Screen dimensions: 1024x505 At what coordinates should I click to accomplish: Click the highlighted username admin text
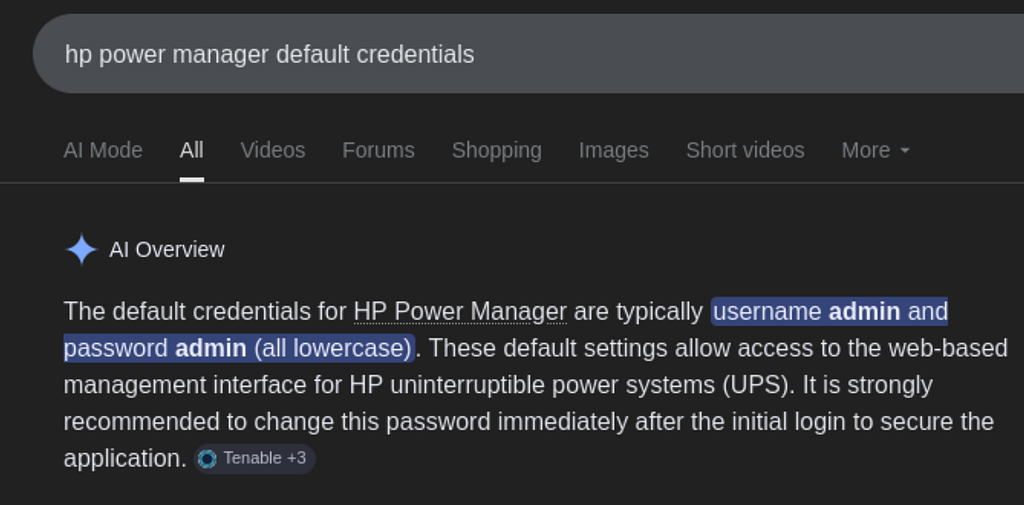(x=807, y=312)
